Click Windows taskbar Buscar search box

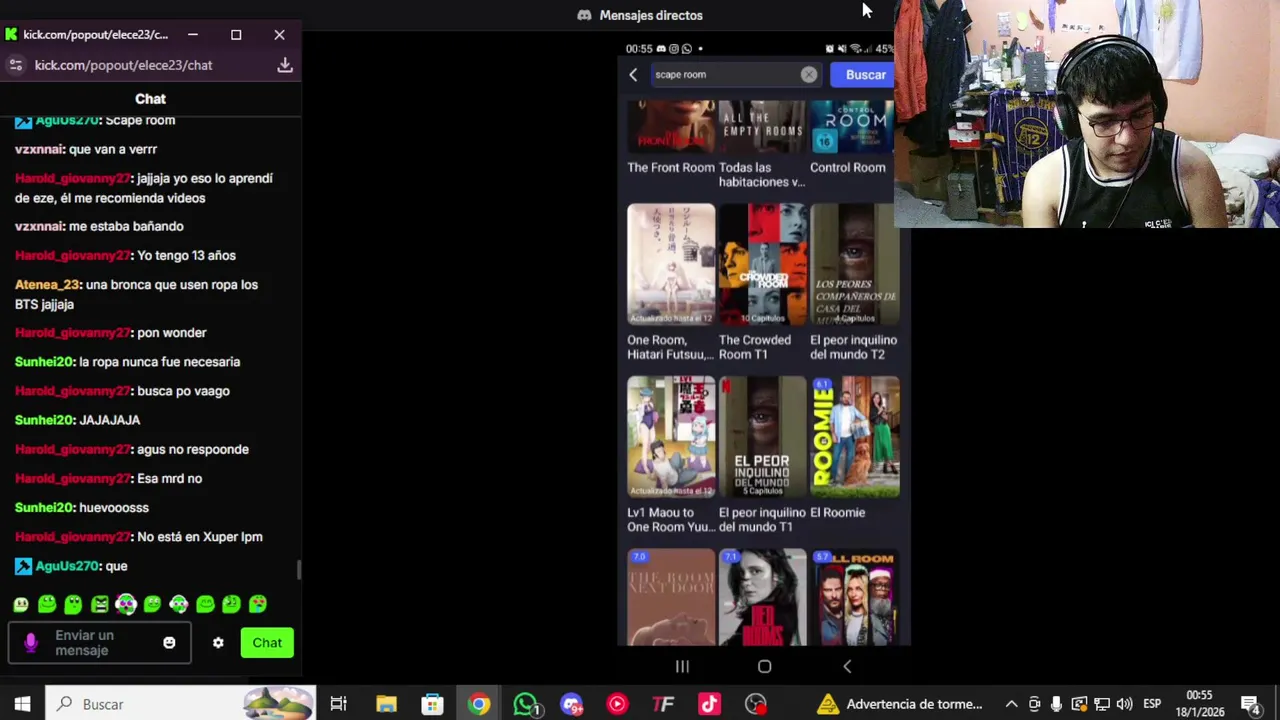pos(181,704)
